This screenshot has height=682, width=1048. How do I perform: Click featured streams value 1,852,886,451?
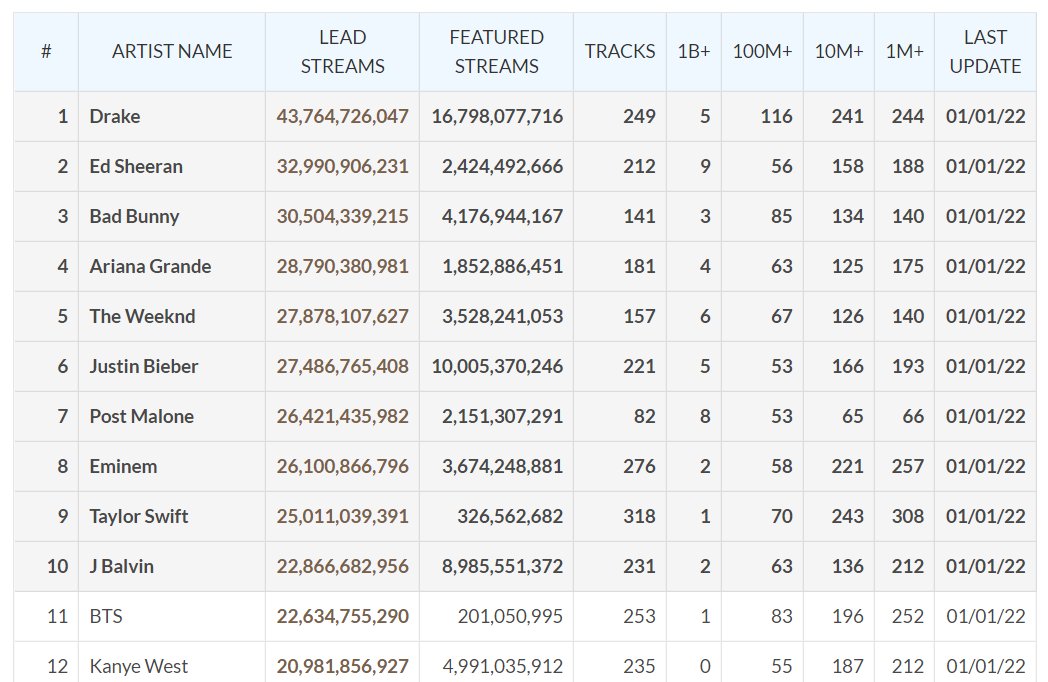click(x=502, y=266)
